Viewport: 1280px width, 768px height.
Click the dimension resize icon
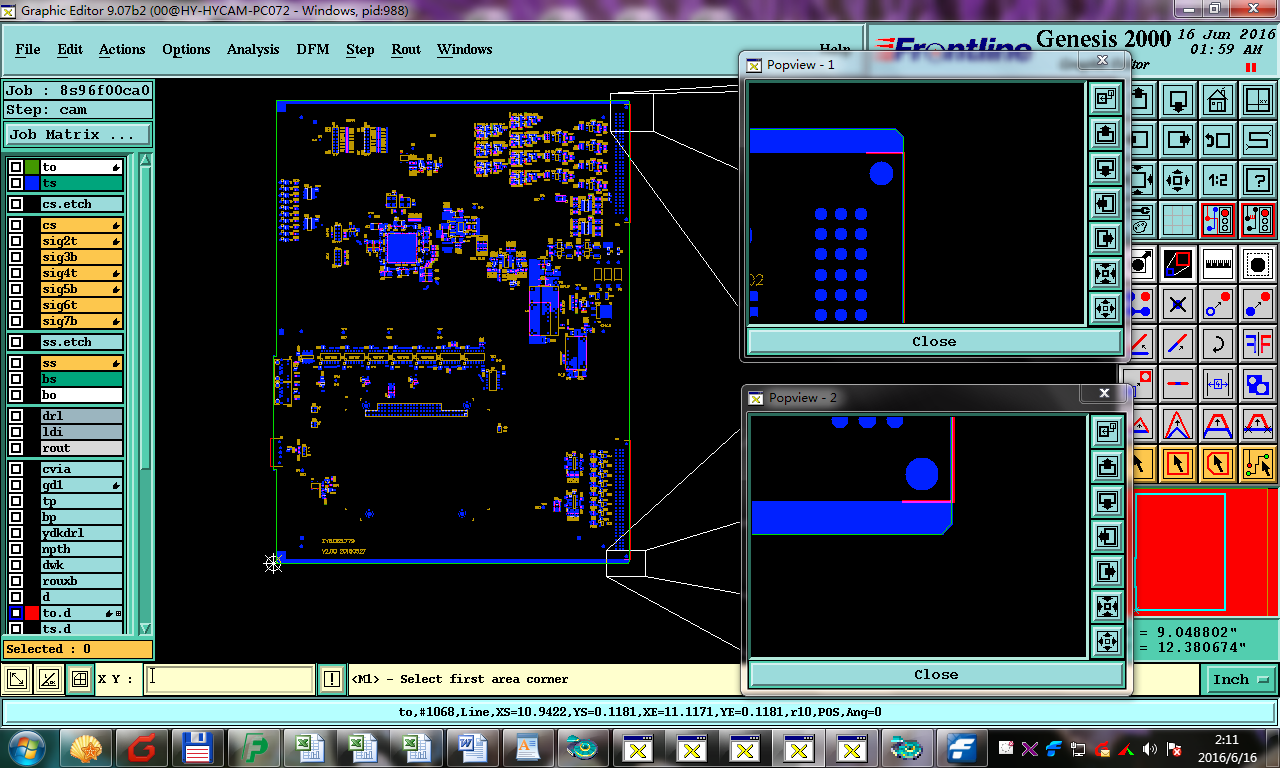click(x=1217, y=384)
